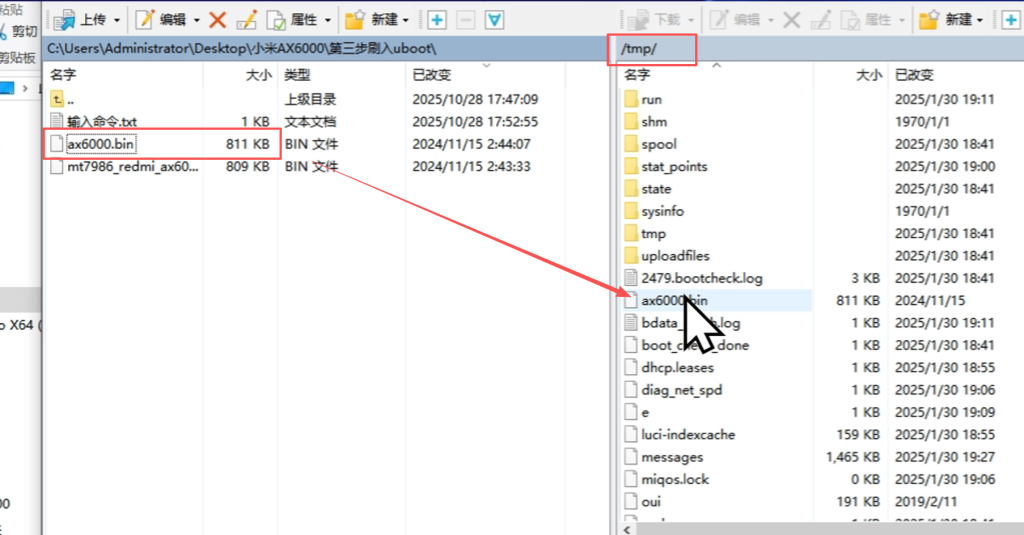
Task: Click the right panel plus select-files icon
Action: pyautogui.click(x=1011, y=20)
